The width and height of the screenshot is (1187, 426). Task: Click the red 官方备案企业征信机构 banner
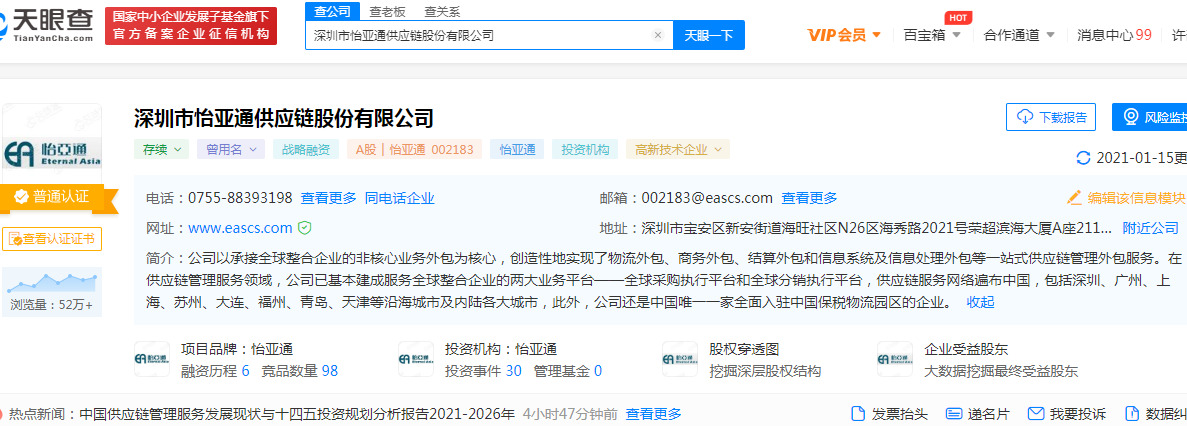pos(191,26)
